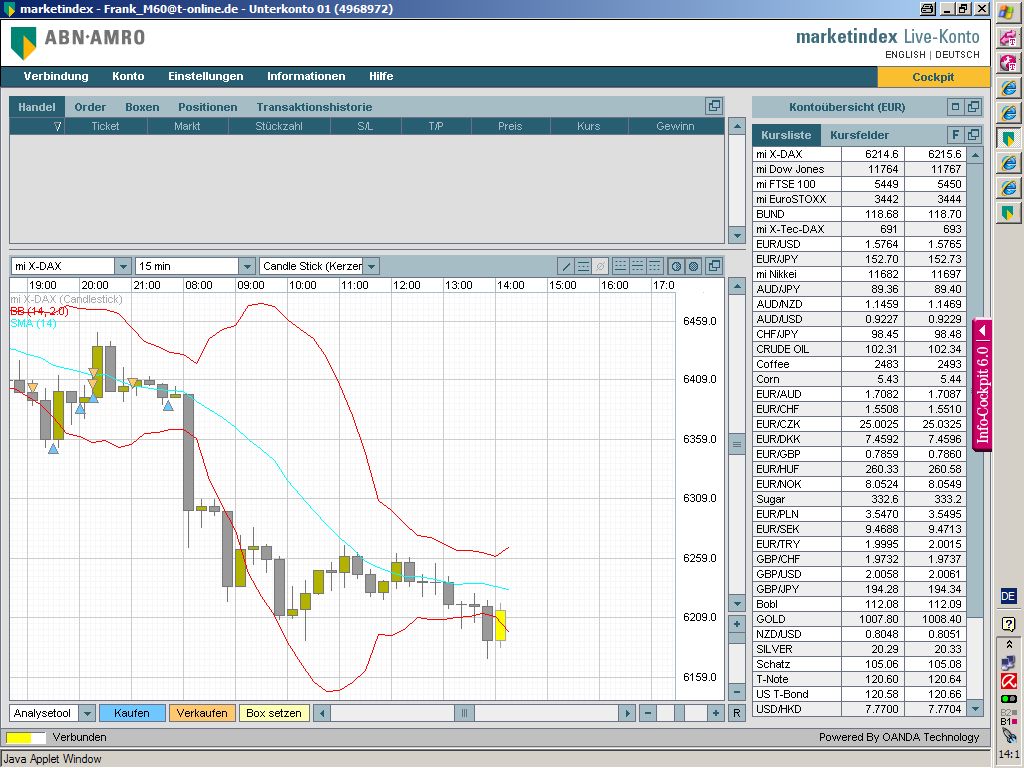Minimize the Kontoübersicht panel
1024x768 pixels.
[955, 106]
